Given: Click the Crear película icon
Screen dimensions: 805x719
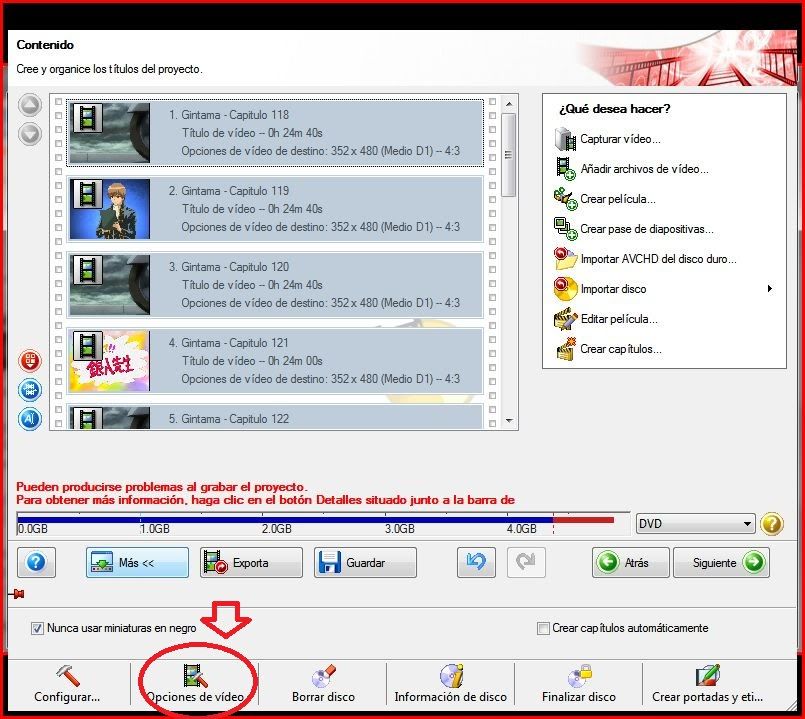Looking at the screenshot, I should [x=565, y=199].
